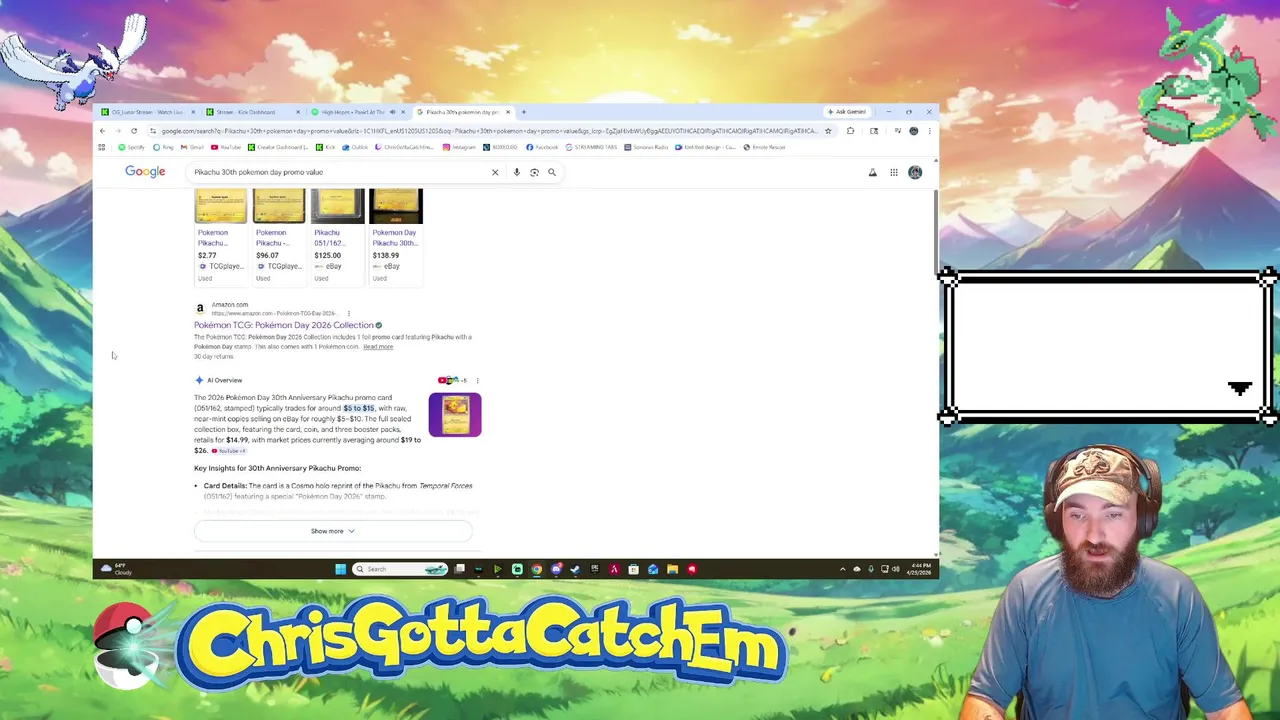The width and height of the screenshot is (1280, 720).
Task: Click the Chrome back arrow
Action: tap(102, 131)
